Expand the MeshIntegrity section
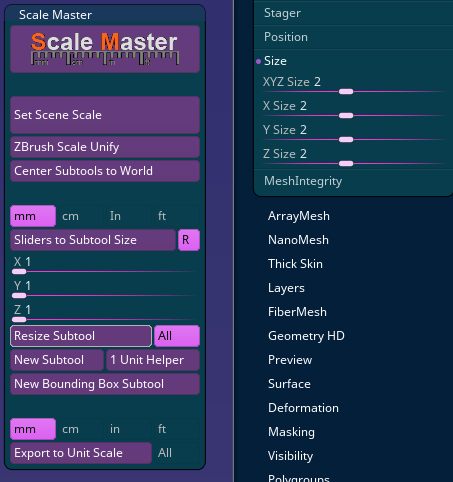This screenshot has width=453, height=482. pyautogui.click(x=303, y=181)
